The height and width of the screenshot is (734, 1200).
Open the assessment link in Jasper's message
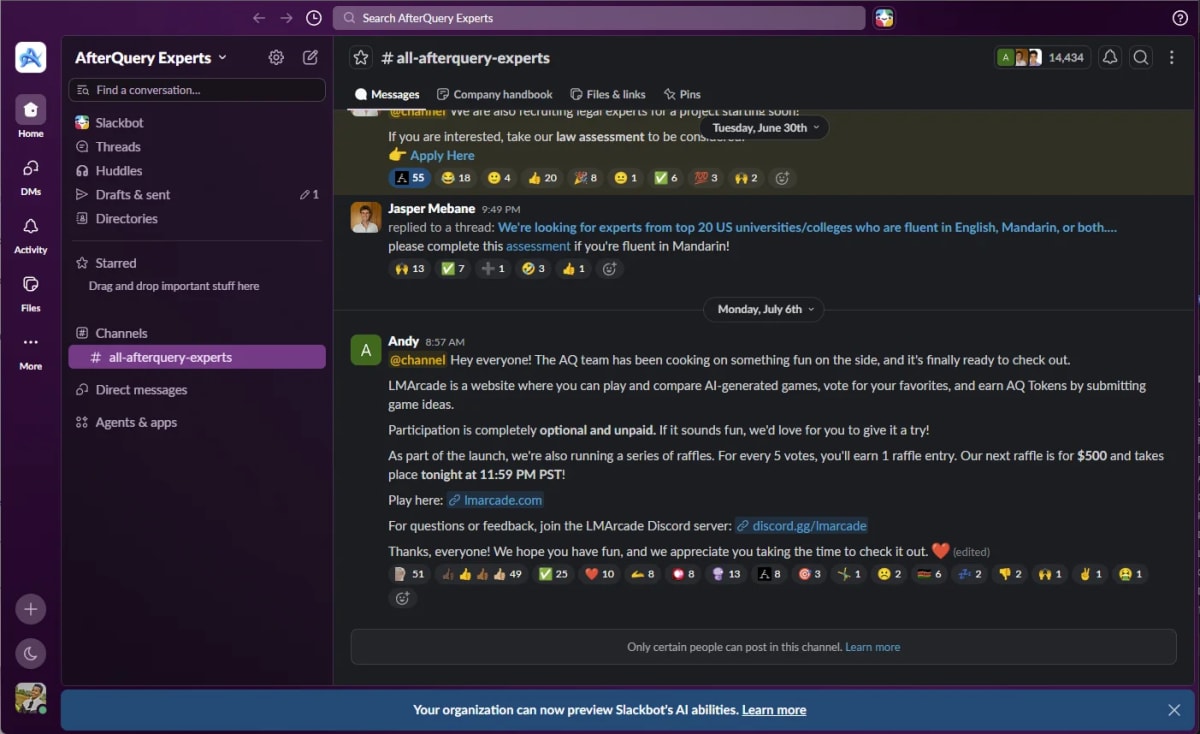[538, 246]
